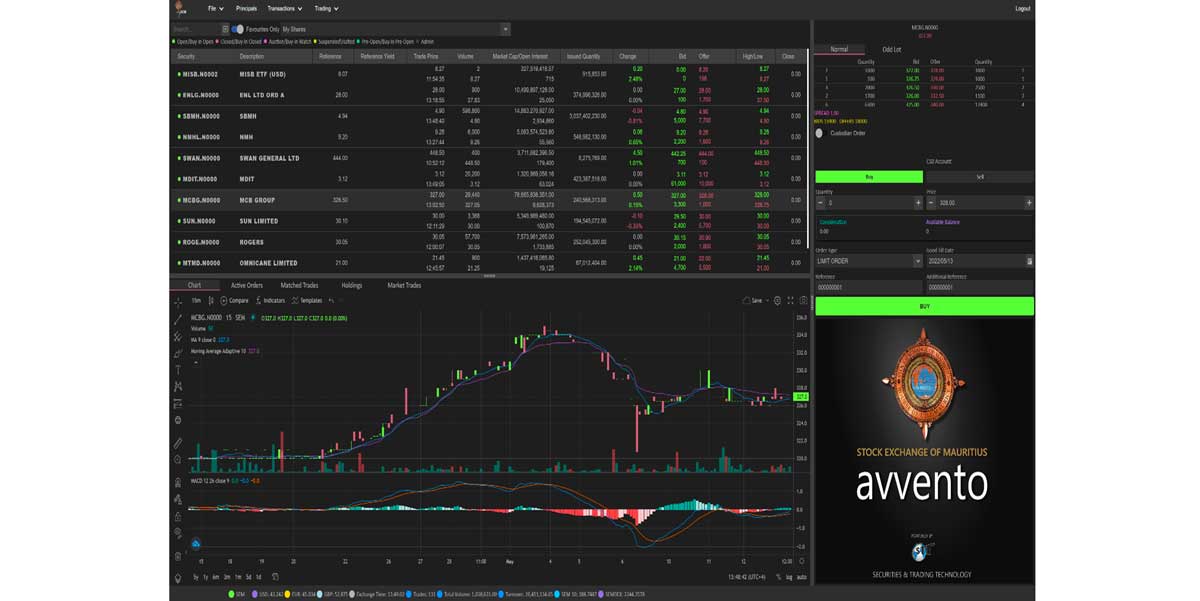Select the ruler measure tool
Image resolution: width=1200 pixels, height=601 pixels.
point(178,443)
